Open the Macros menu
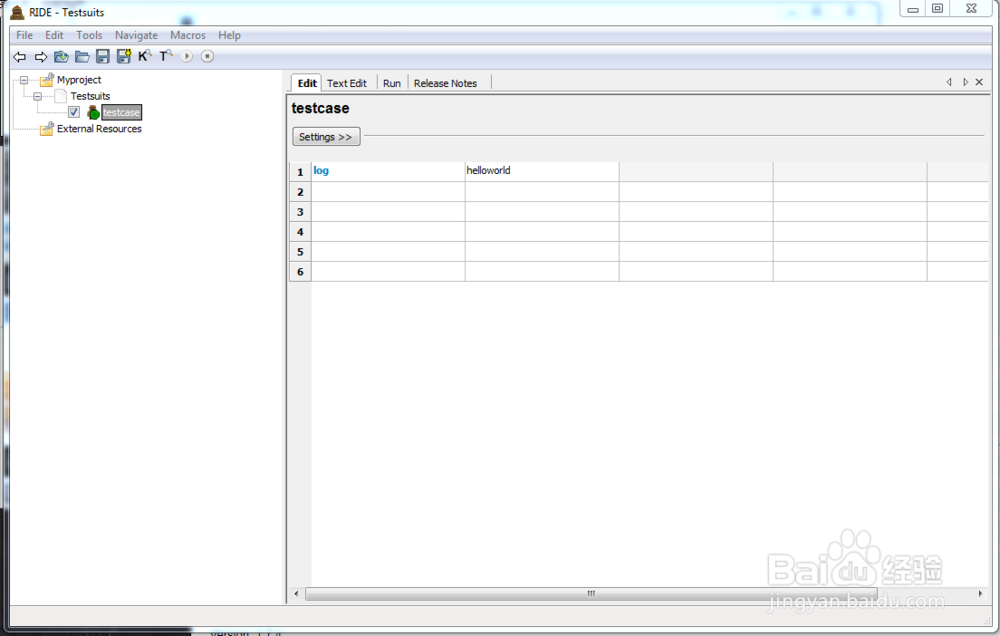The image size is (1000, 636). 188,35
